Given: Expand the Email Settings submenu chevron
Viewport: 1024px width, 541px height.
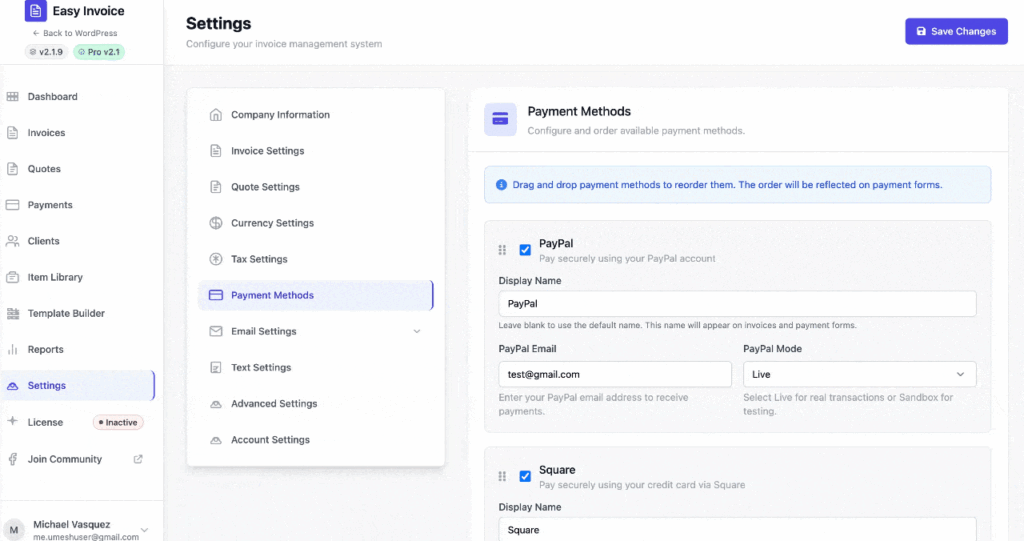Looking at the screenshot, I should tap(417, 331).
